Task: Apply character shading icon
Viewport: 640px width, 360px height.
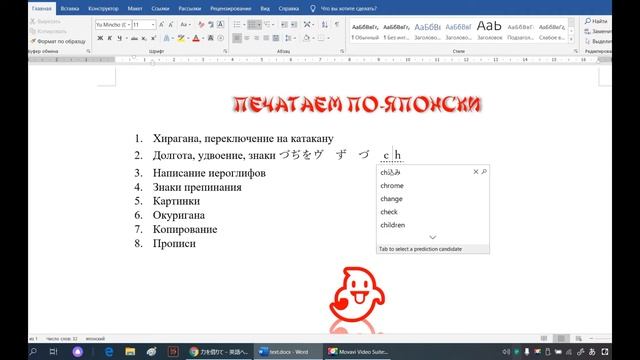Action: 211,38
